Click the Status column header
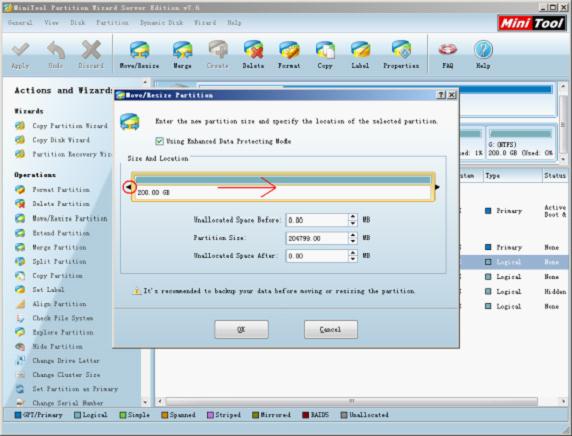 555,176
